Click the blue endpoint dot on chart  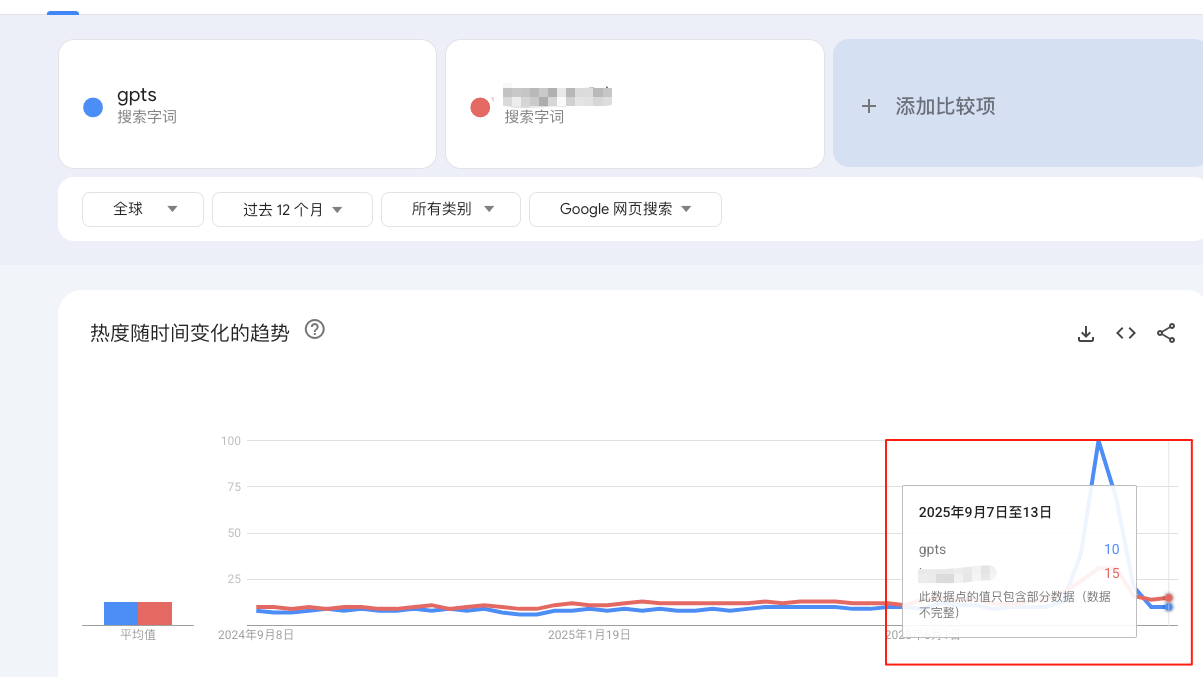click(1168, 606)
